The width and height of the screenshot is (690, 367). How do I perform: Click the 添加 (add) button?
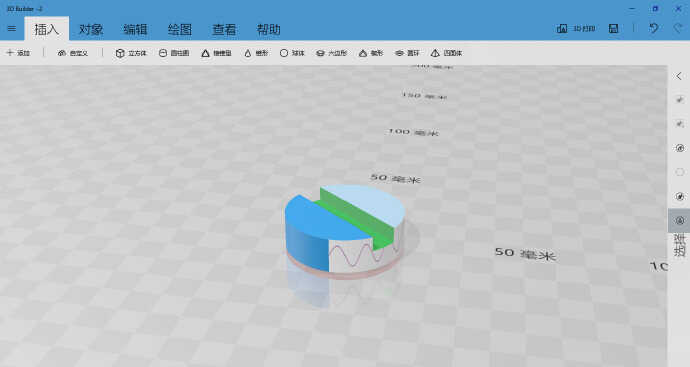(18, 53)
